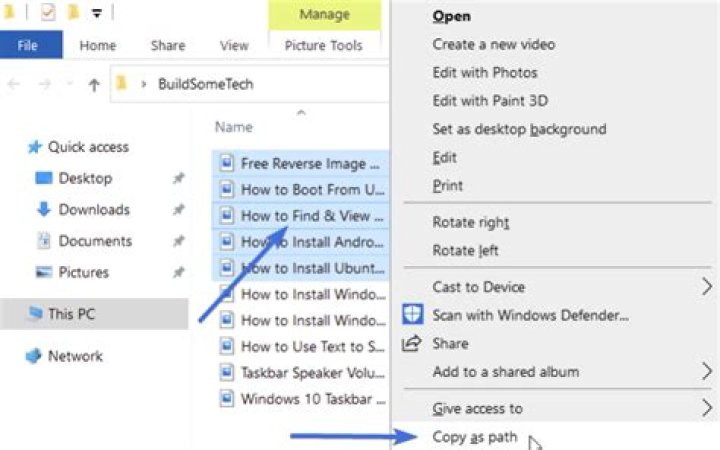This screenshot has width=720, height=450.
Task: Open the Customize Quick Access Toolbar dropdown
Action: tap(96, 13)
